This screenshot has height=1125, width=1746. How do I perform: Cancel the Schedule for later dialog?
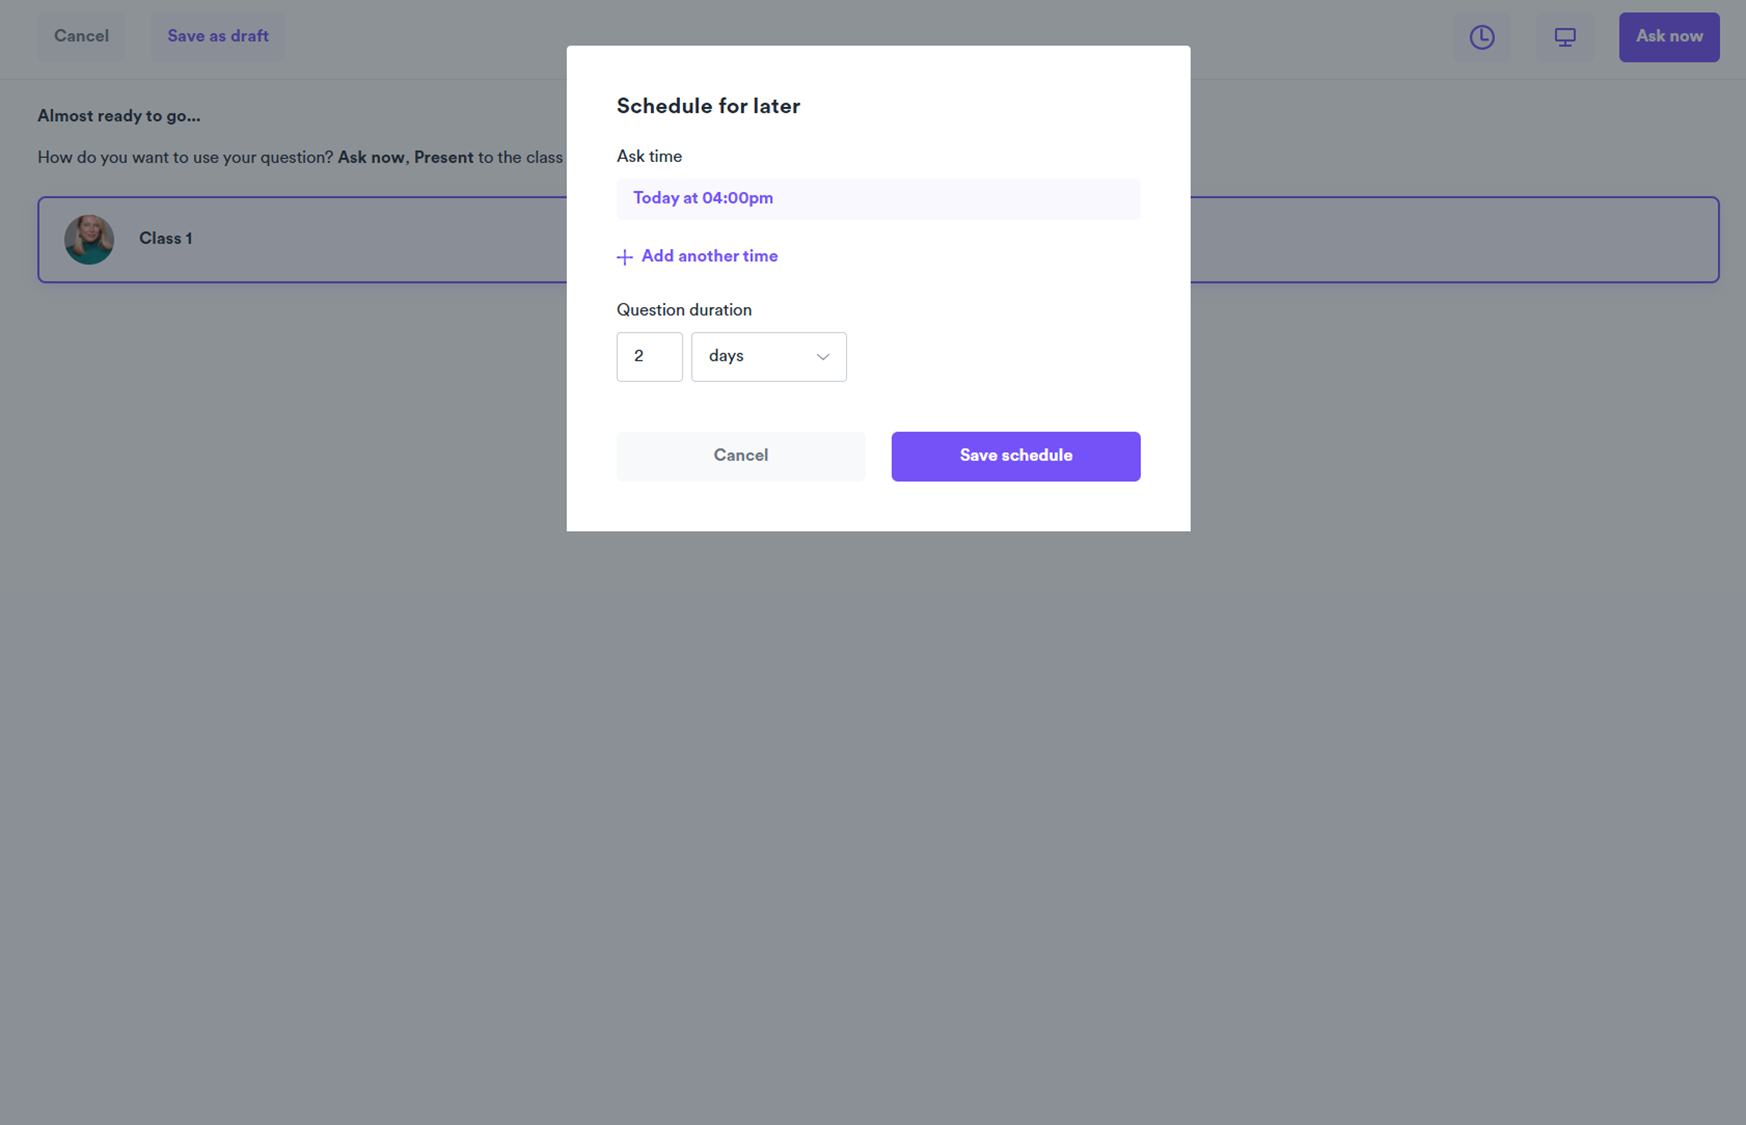tap(740, 456)
